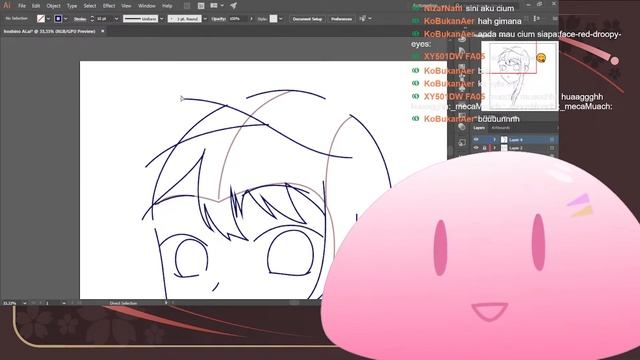This screenshot has width=640, height=360.
Task: Open the Type menu
Action: point(72,6)
